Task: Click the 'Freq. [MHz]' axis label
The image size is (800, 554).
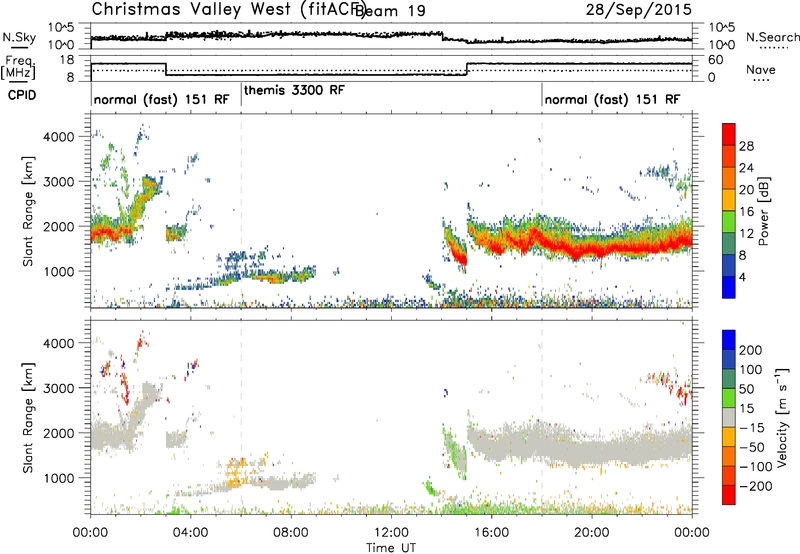Action: tap(19, 67)
